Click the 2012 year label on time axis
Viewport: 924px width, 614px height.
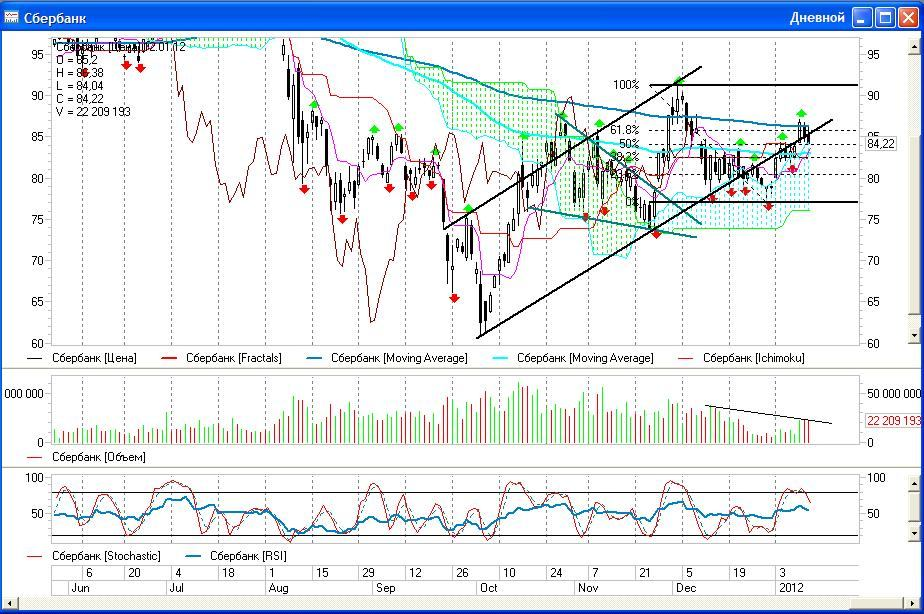[x=791, y=587]
